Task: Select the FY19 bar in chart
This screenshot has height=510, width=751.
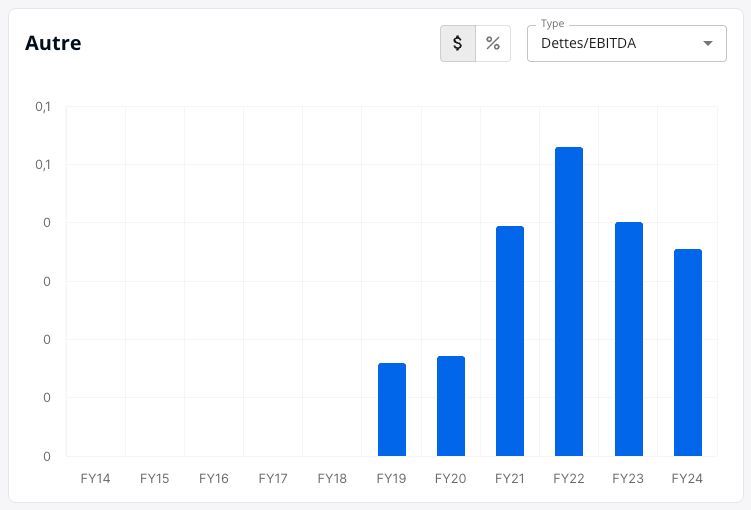Action: pyautogui.click(x=392, y=409)
